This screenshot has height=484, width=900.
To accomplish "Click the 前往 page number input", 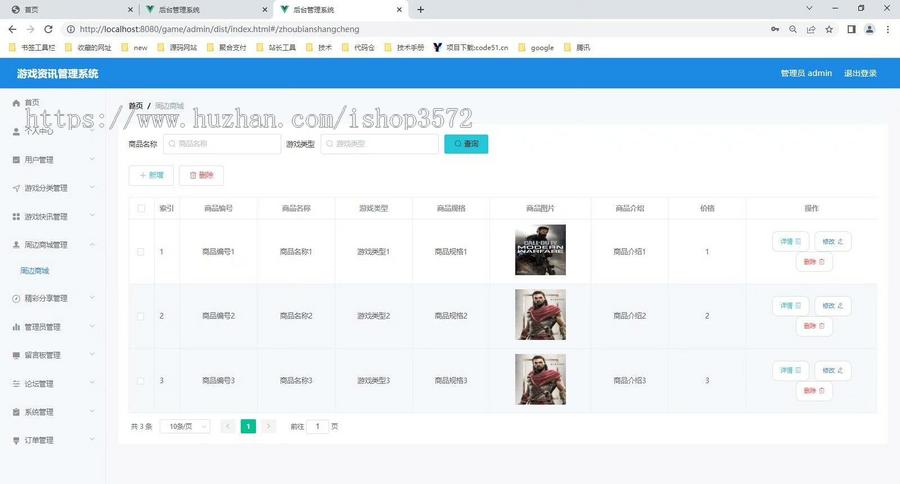I will pos(317,427).
